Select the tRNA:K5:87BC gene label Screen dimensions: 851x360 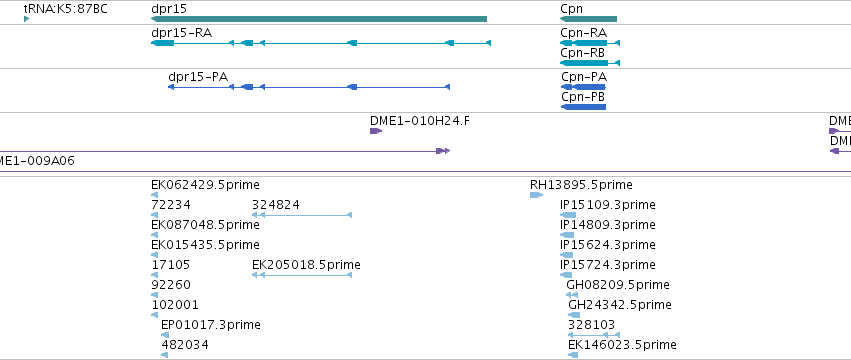pyautogui.click(x=66, y=9)
